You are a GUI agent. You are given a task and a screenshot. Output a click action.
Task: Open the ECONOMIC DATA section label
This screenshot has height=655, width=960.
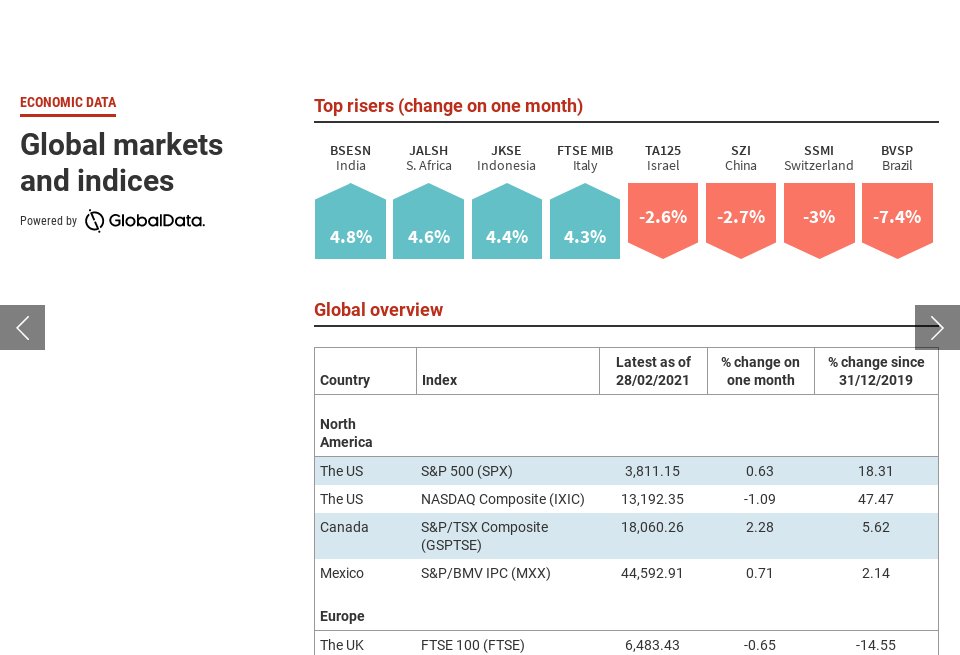(x=68, y=103)
